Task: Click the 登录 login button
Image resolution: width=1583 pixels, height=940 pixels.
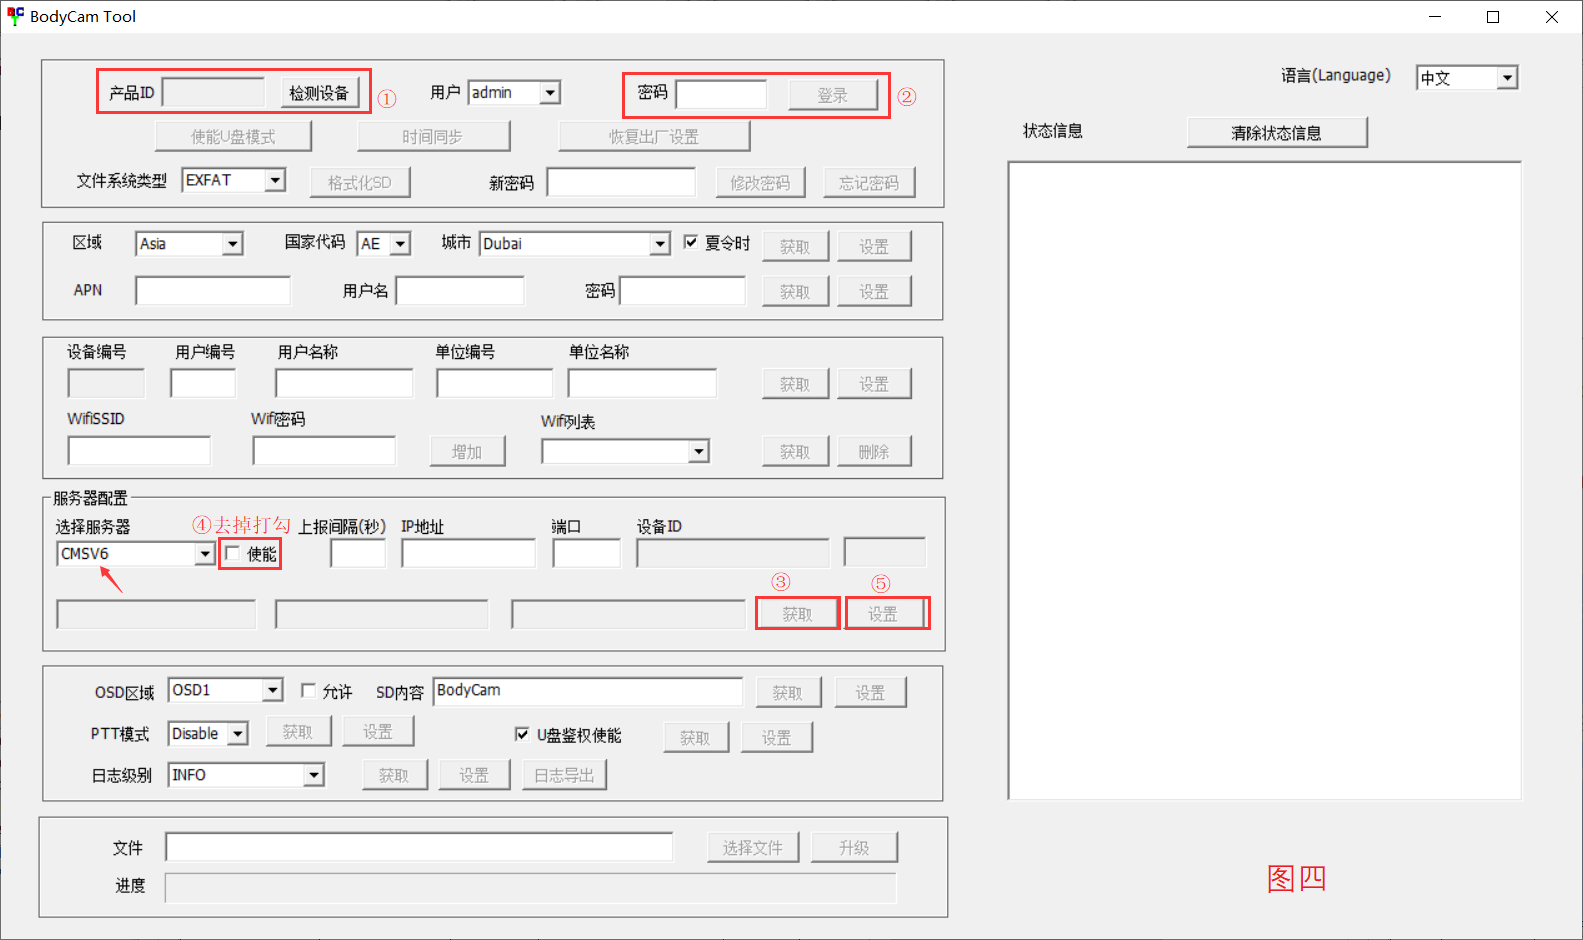Action: [832, 95]
